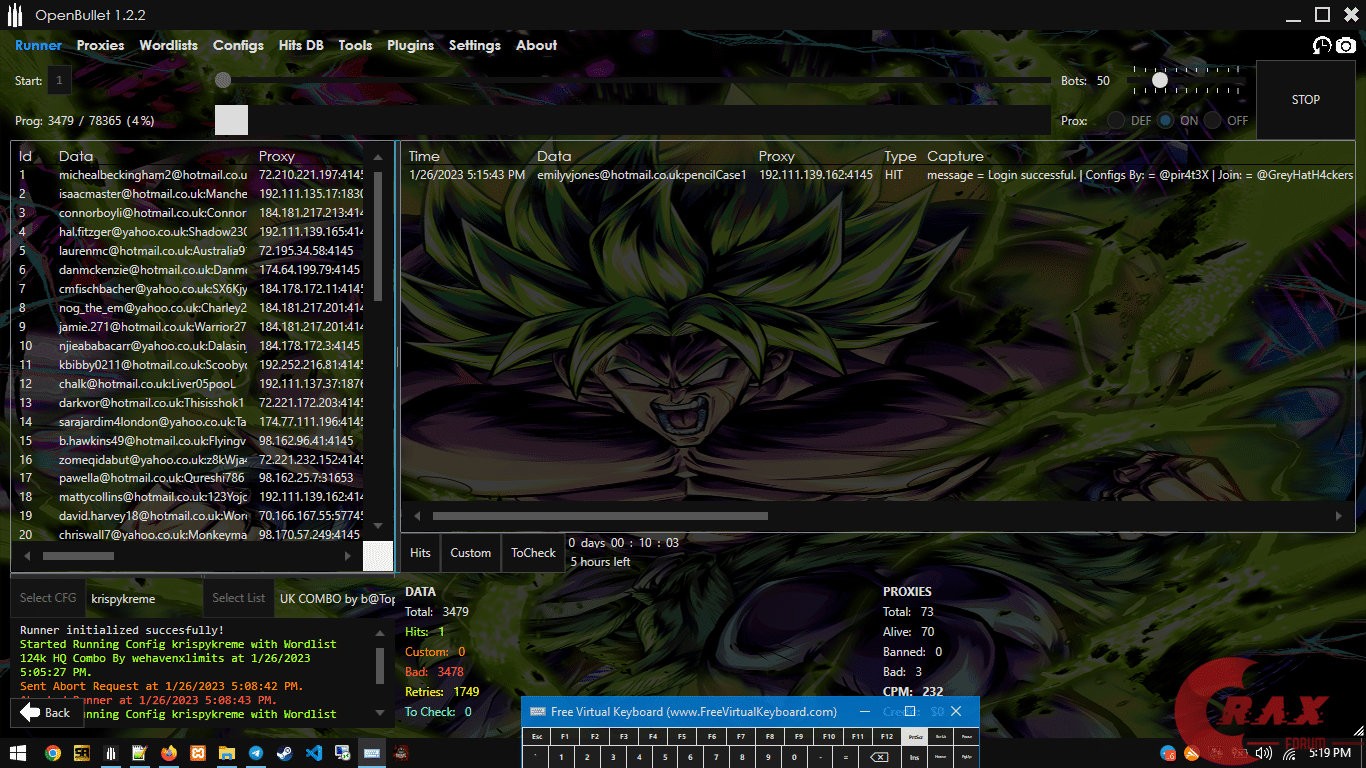This screenshot has height=768, width=1366.
Task: Open Visual Studio Code from taskbar
Action: [314, 753]
